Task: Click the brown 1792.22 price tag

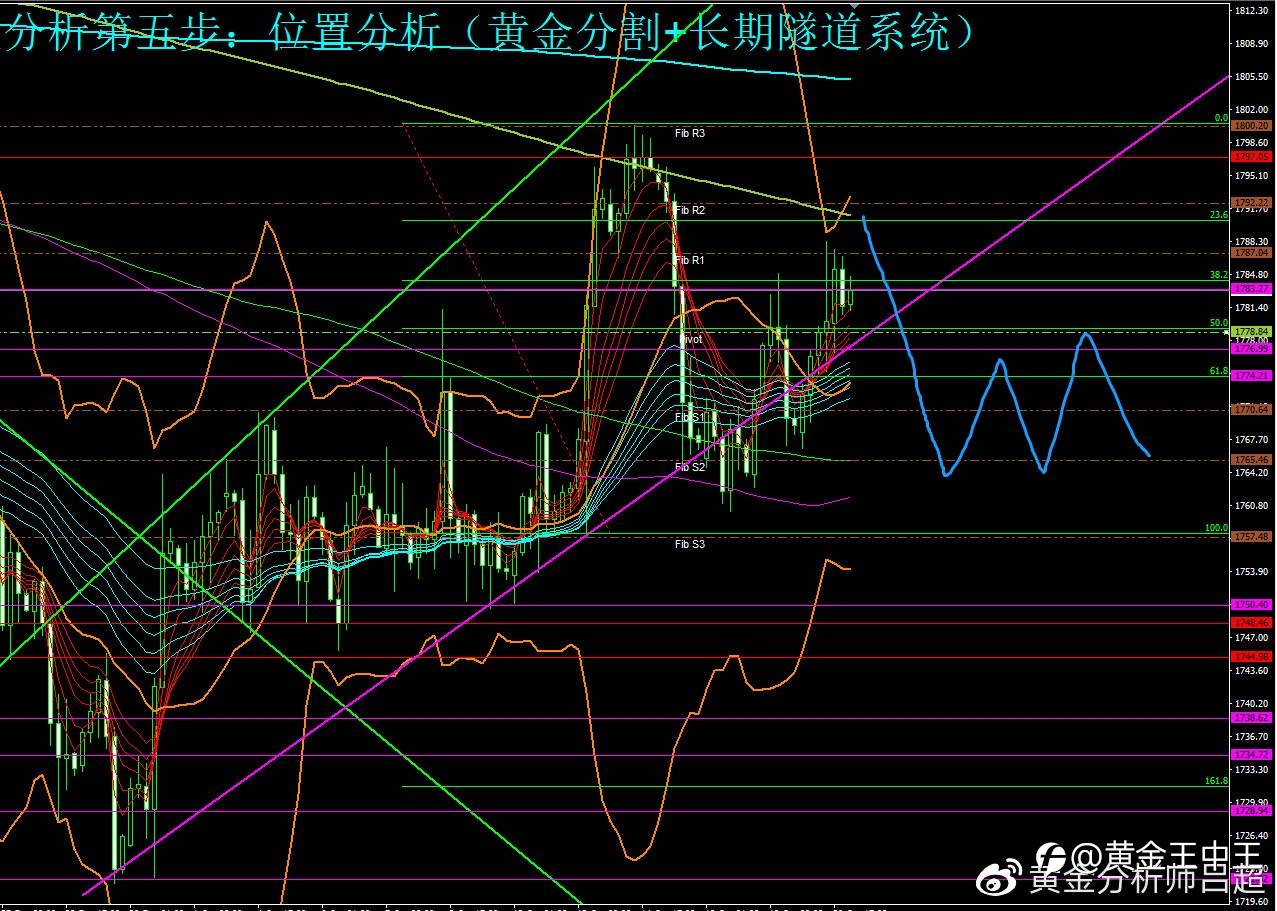Action: (x=1252, y=203)
